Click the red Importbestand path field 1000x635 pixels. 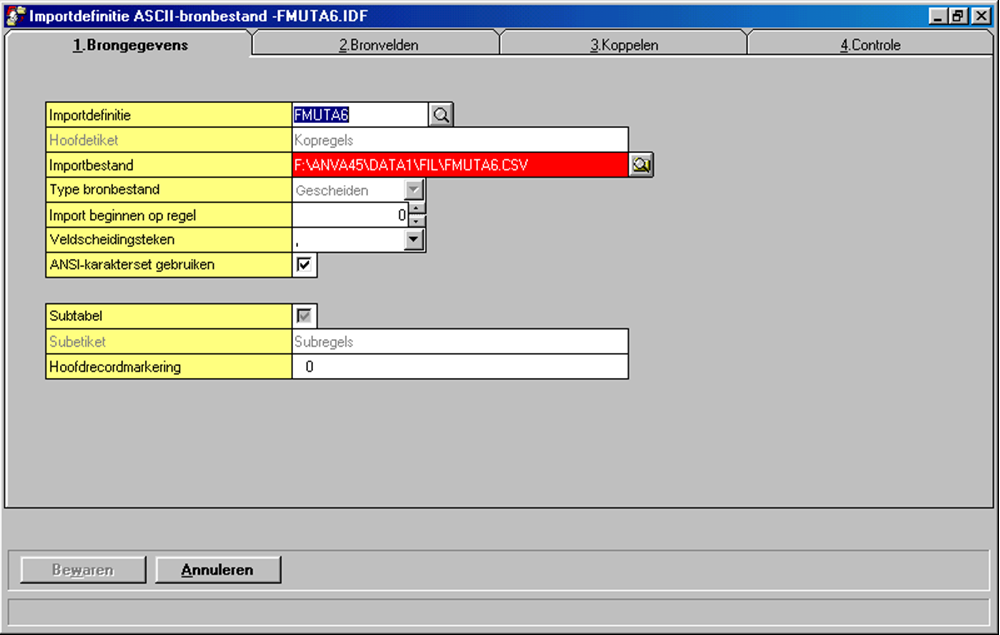460,165
